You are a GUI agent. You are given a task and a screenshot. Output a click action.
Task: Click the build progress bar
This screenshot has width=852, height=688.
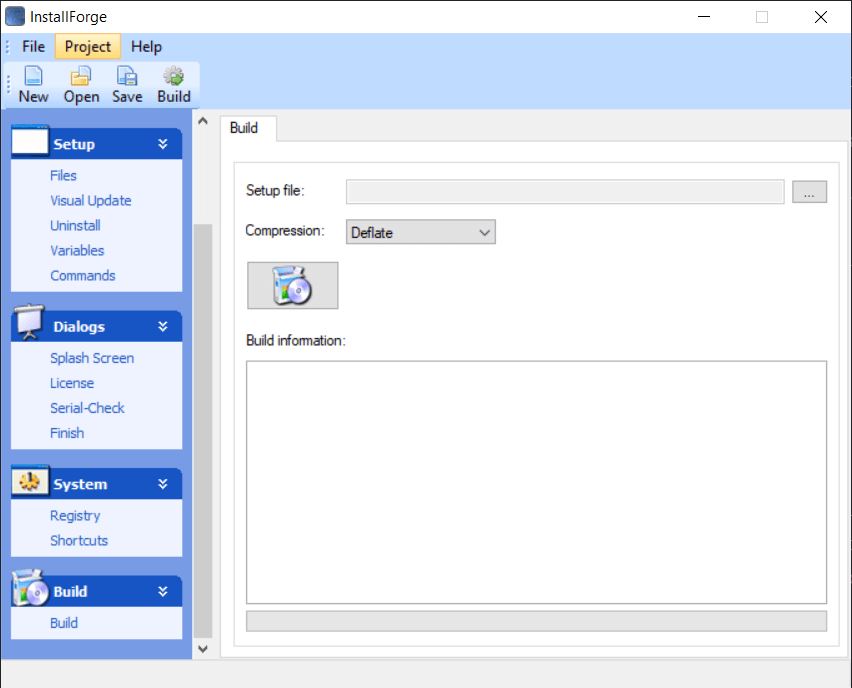click(x=536, y=621)
